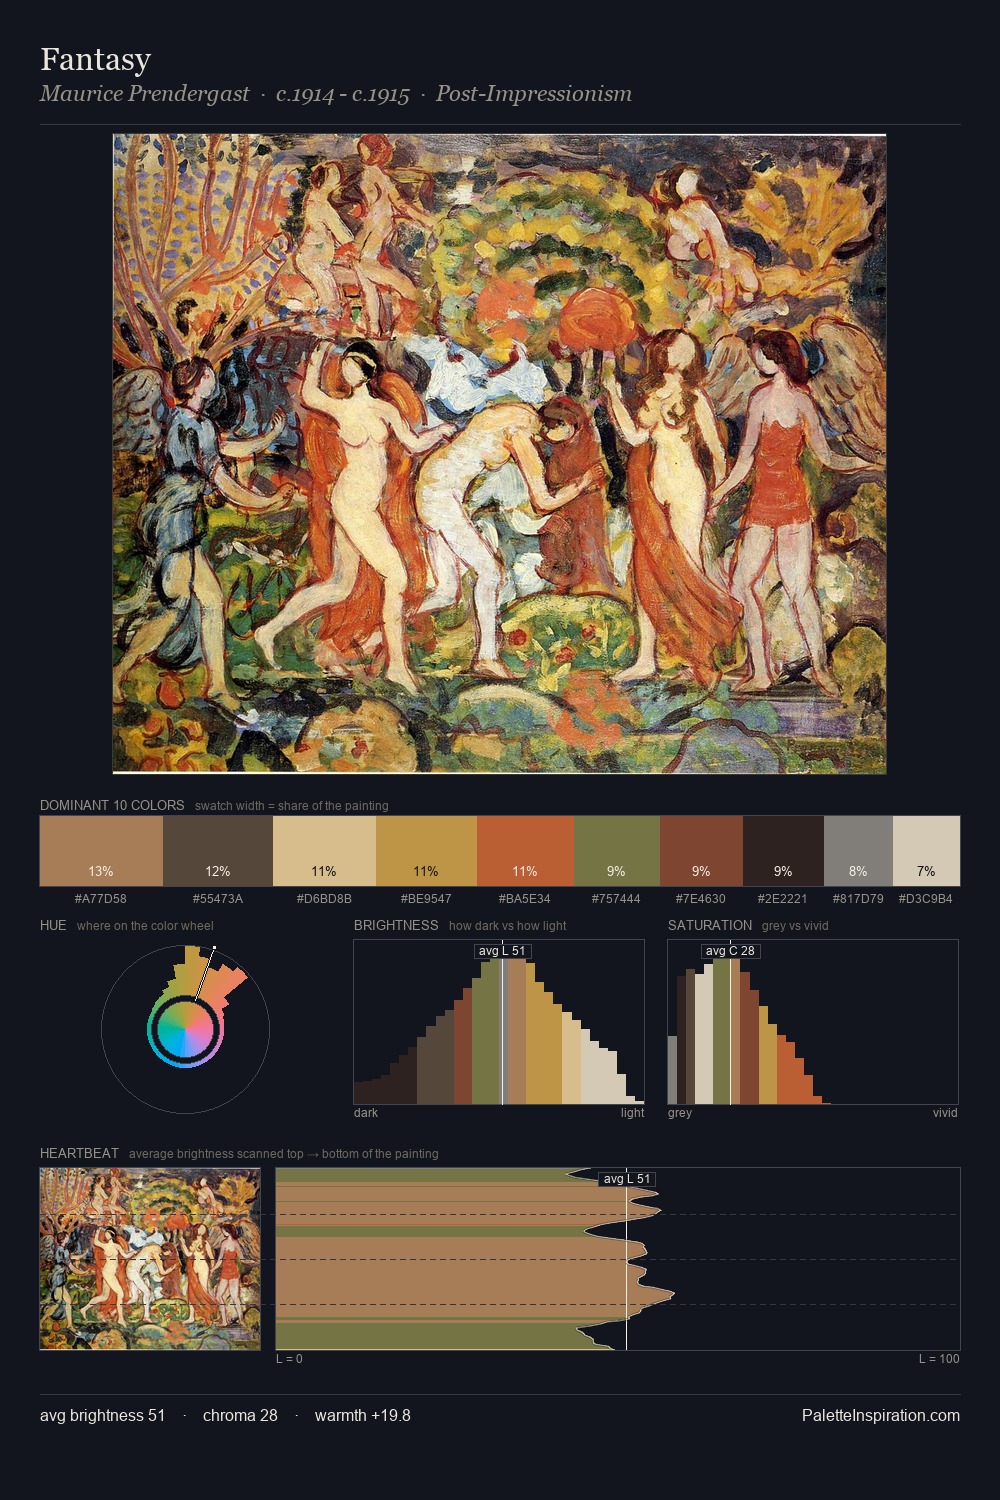
Task: Click hex code text '#A77D58'
Action: click(x=101, y=899)
